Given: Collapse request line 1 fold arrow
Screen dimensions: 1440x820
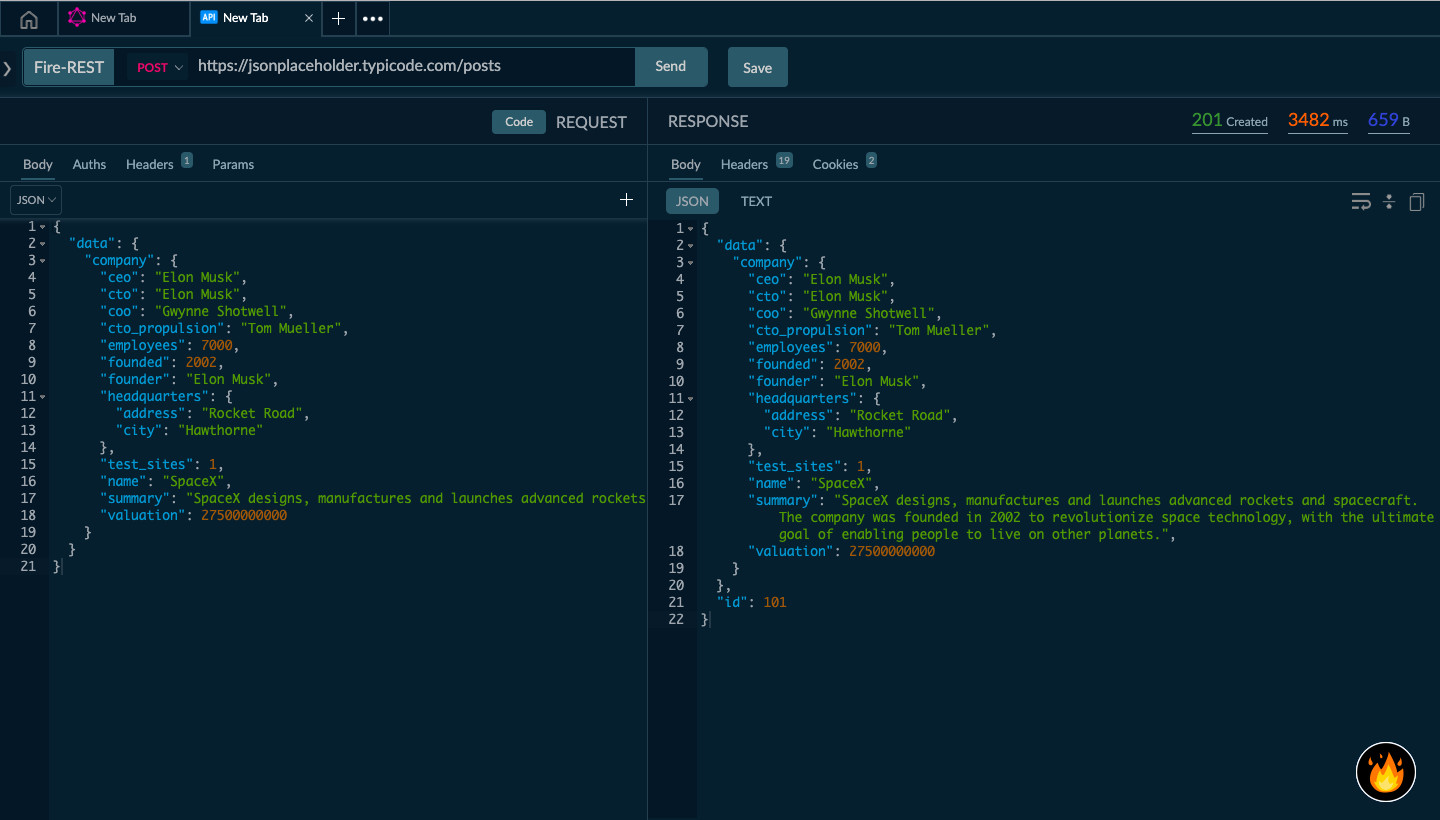Looking at the screenshot, I should pyautogui.click(x=42, y=227).
